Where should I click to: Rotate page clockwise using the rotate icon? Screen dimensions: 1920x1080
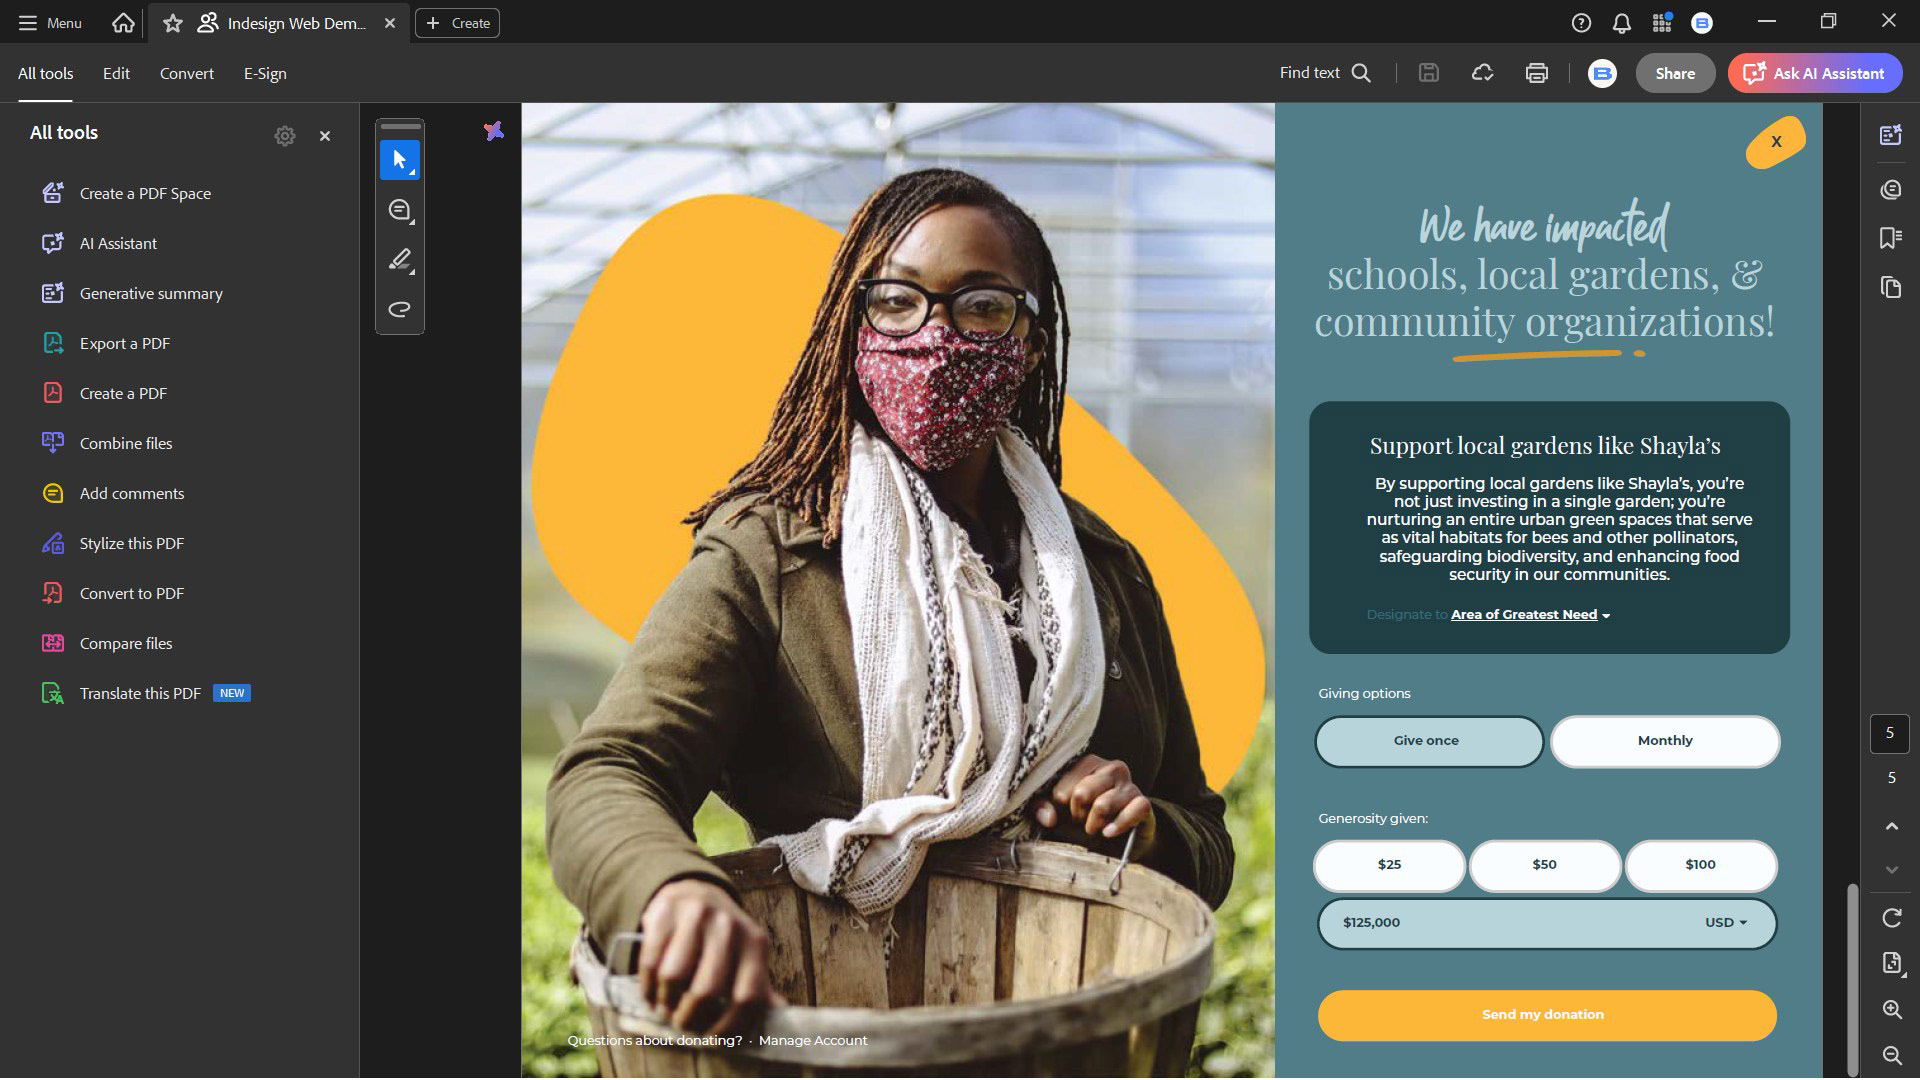tap(1891, 918)
